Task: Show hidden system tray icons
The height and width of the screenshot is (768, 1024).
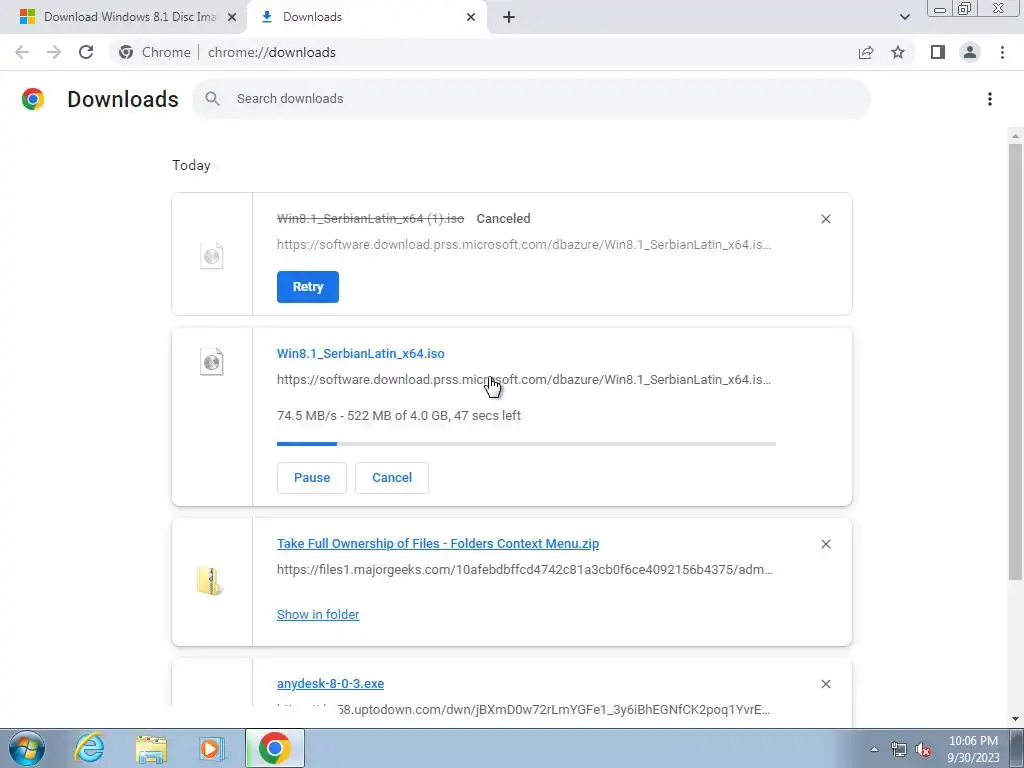Action: (x=874, y=749)
